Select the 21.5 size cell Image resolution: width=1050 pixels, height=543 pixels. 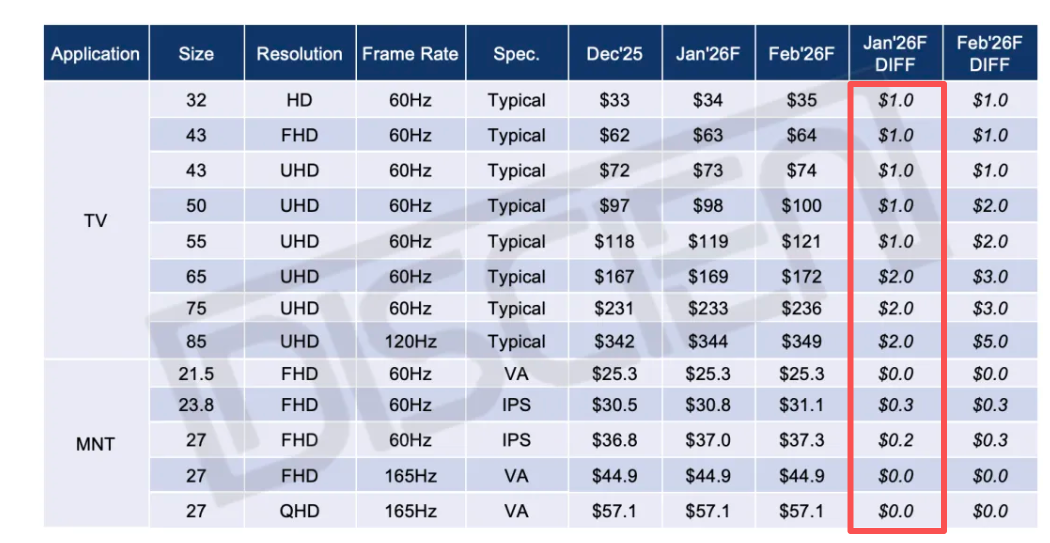point(196,374)
